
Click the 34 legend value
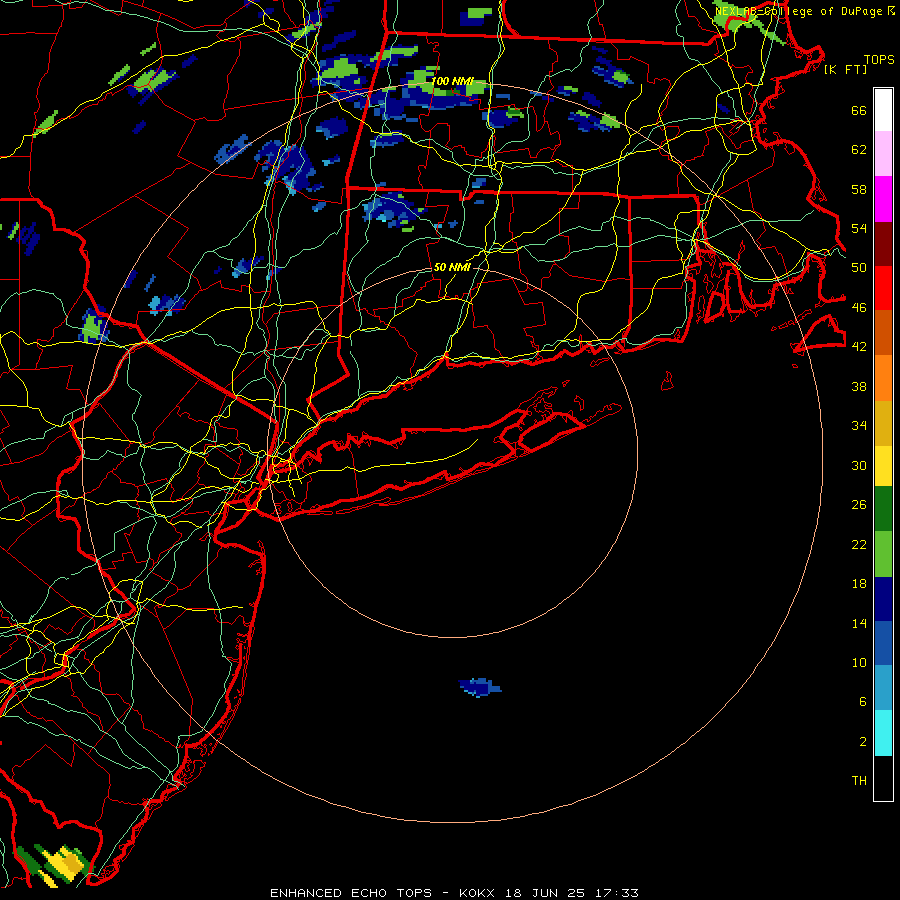pos(859,425)
